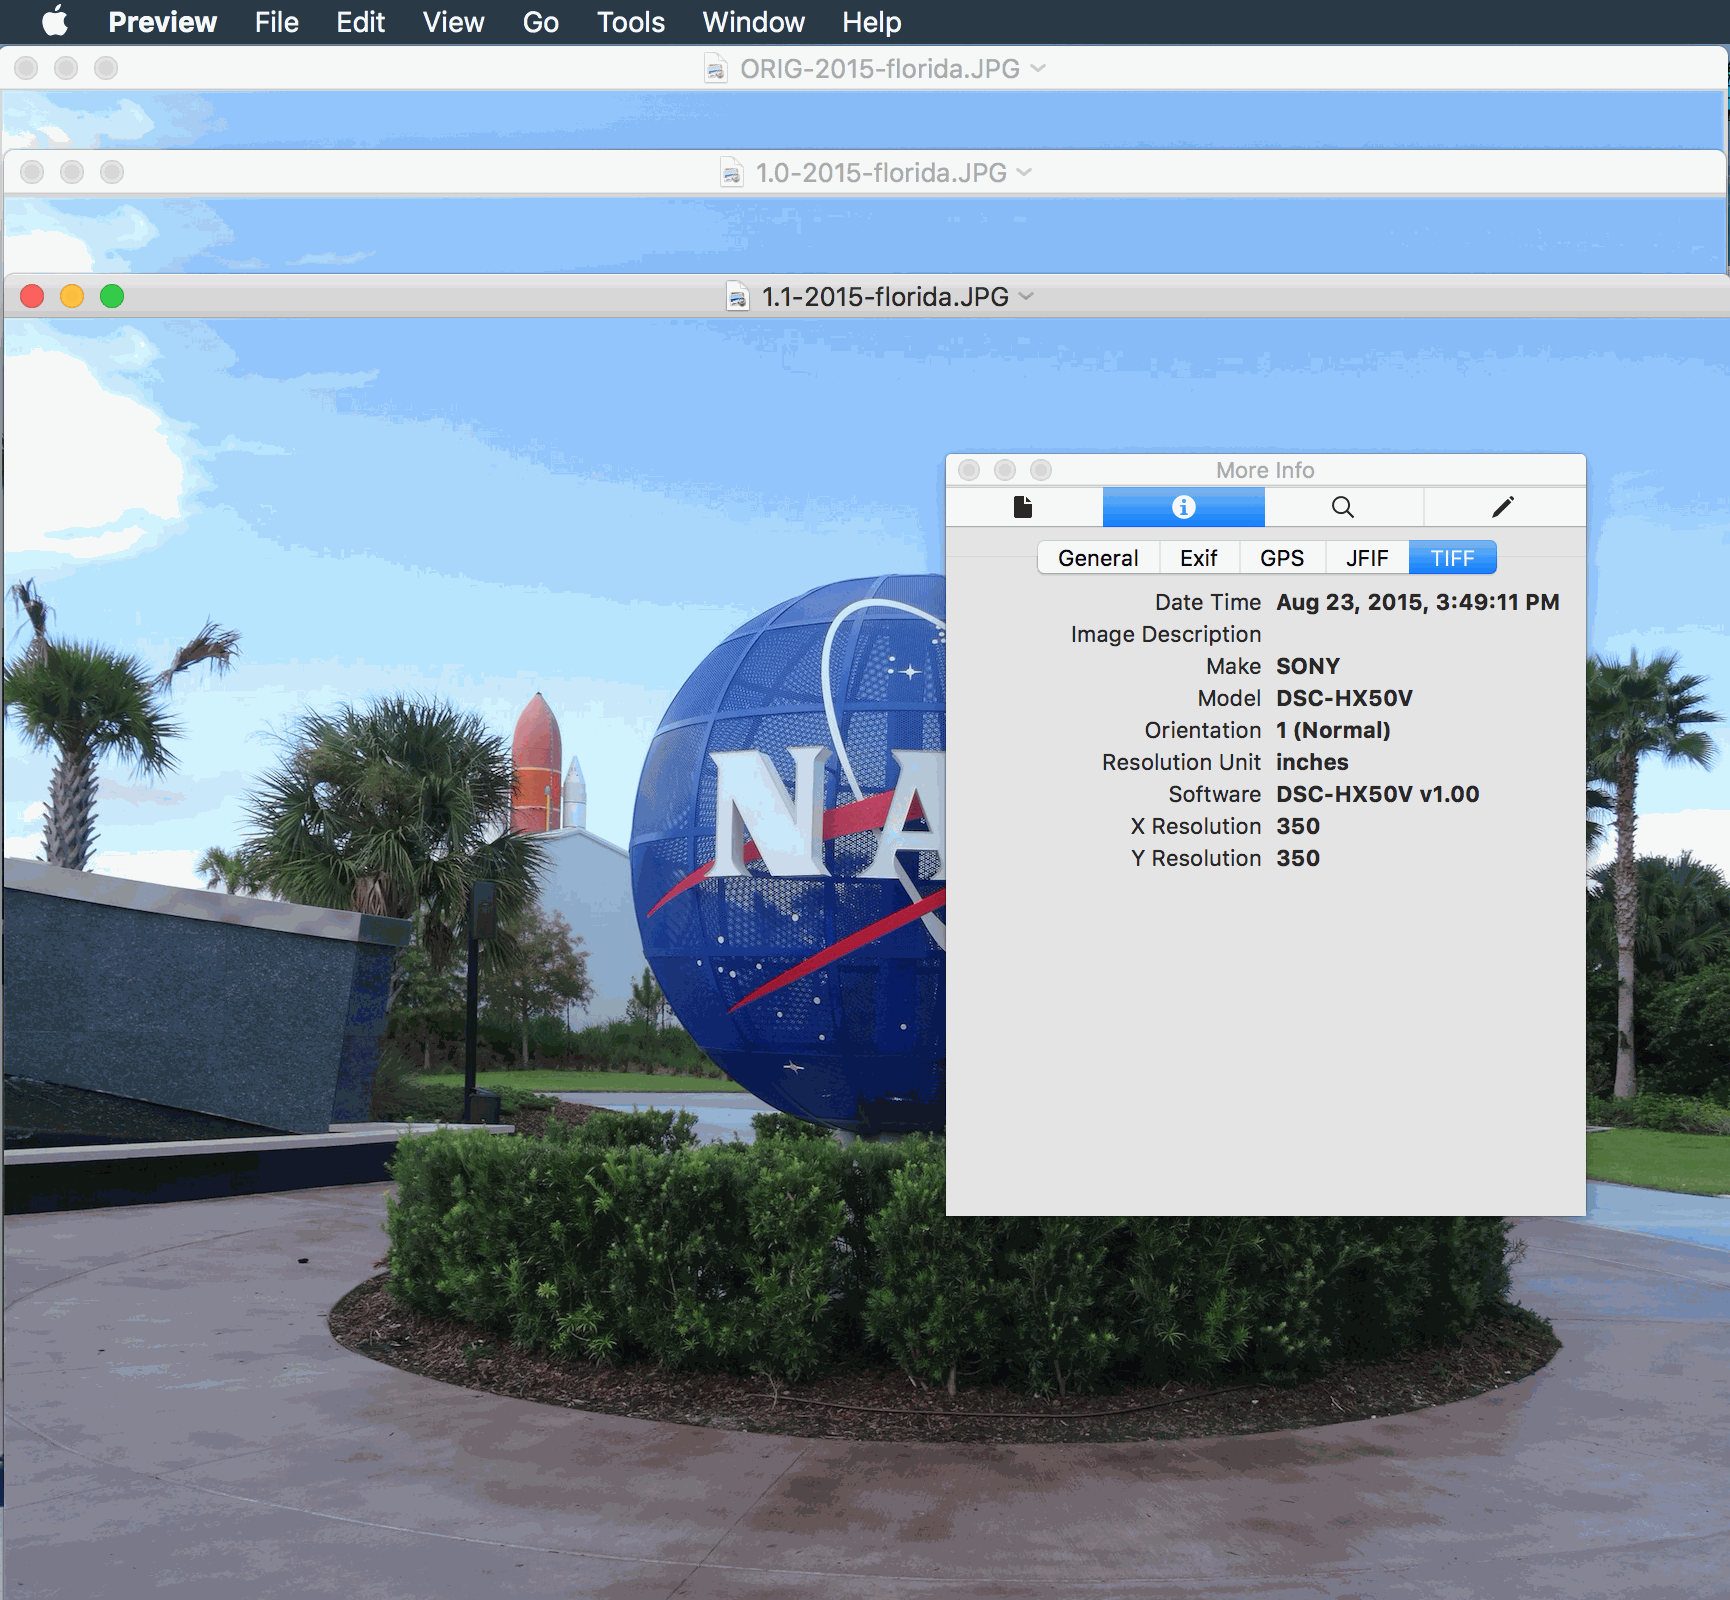1730x1600 pixels.
Task: Click the Resolution Unit value inches
Action: pyautogui.click(x=1312, y=762)
